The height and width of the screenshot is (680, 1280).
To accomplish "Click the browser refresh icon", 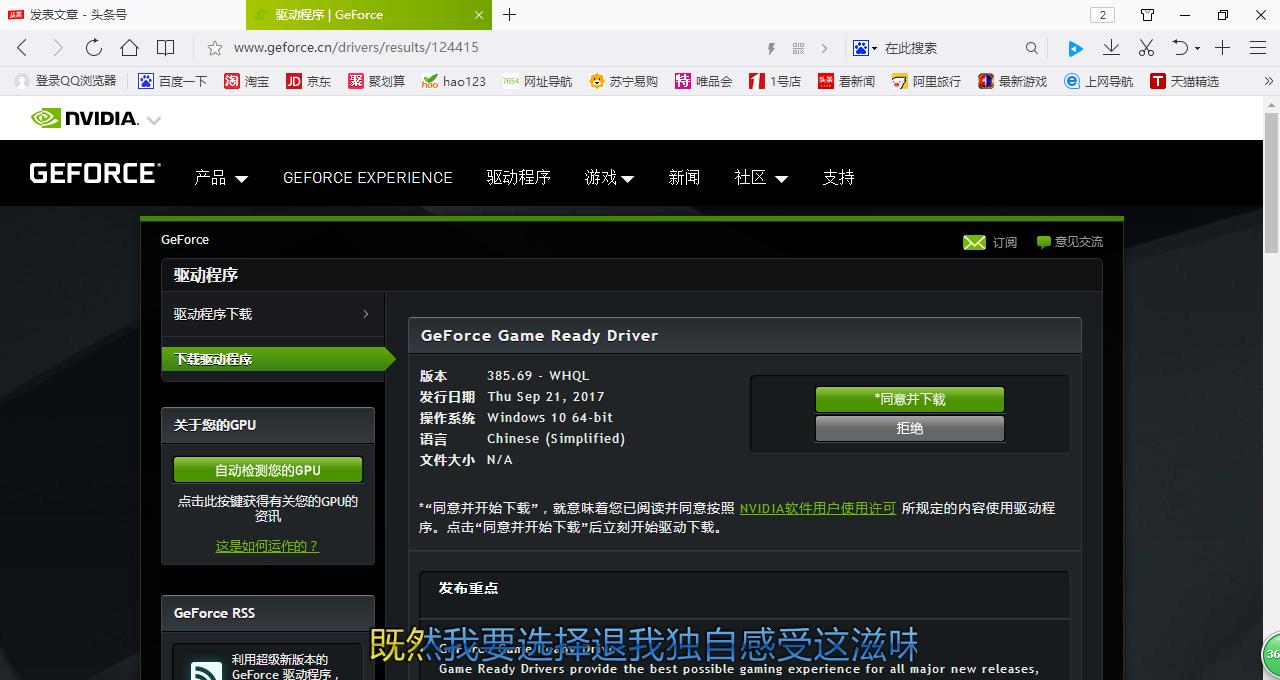I will coord(94,48).
